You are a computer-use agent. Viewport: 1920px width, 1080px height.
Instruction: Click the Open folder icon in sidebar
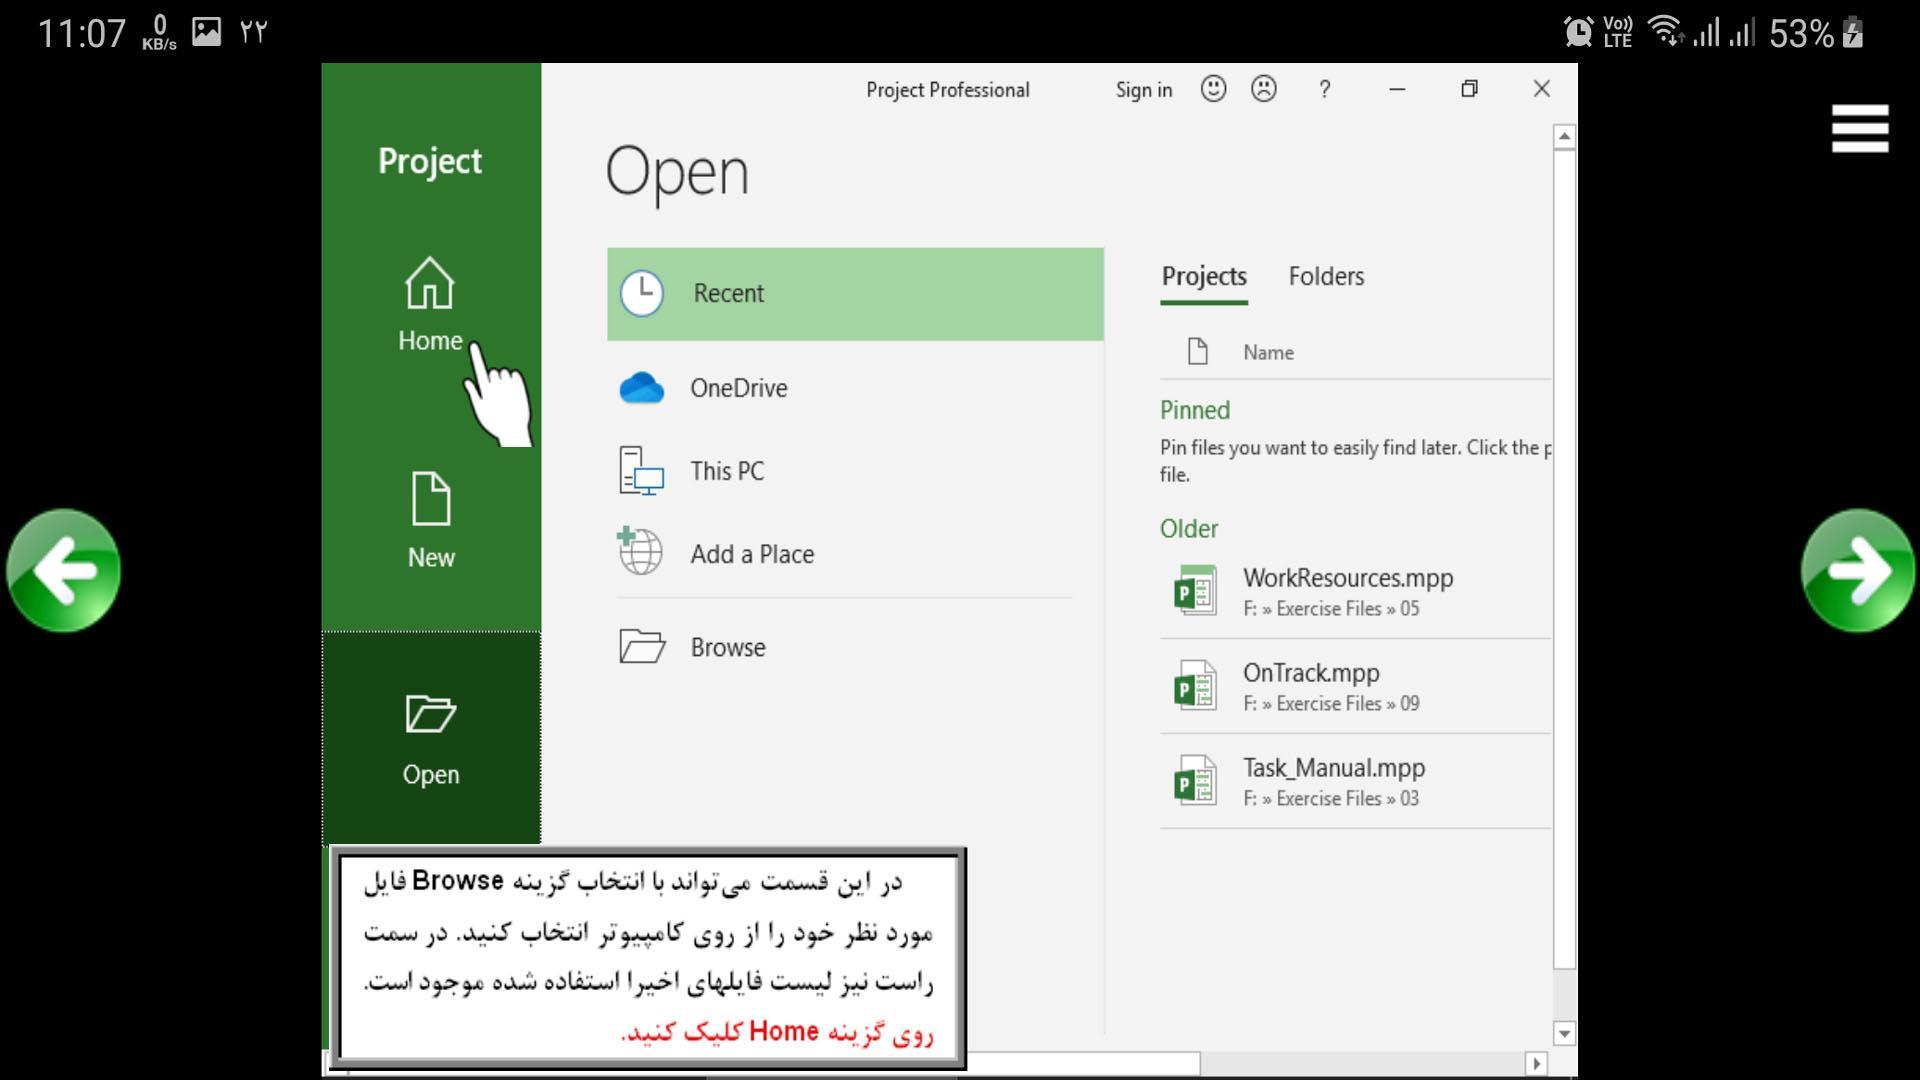click(x=431, y=714)
